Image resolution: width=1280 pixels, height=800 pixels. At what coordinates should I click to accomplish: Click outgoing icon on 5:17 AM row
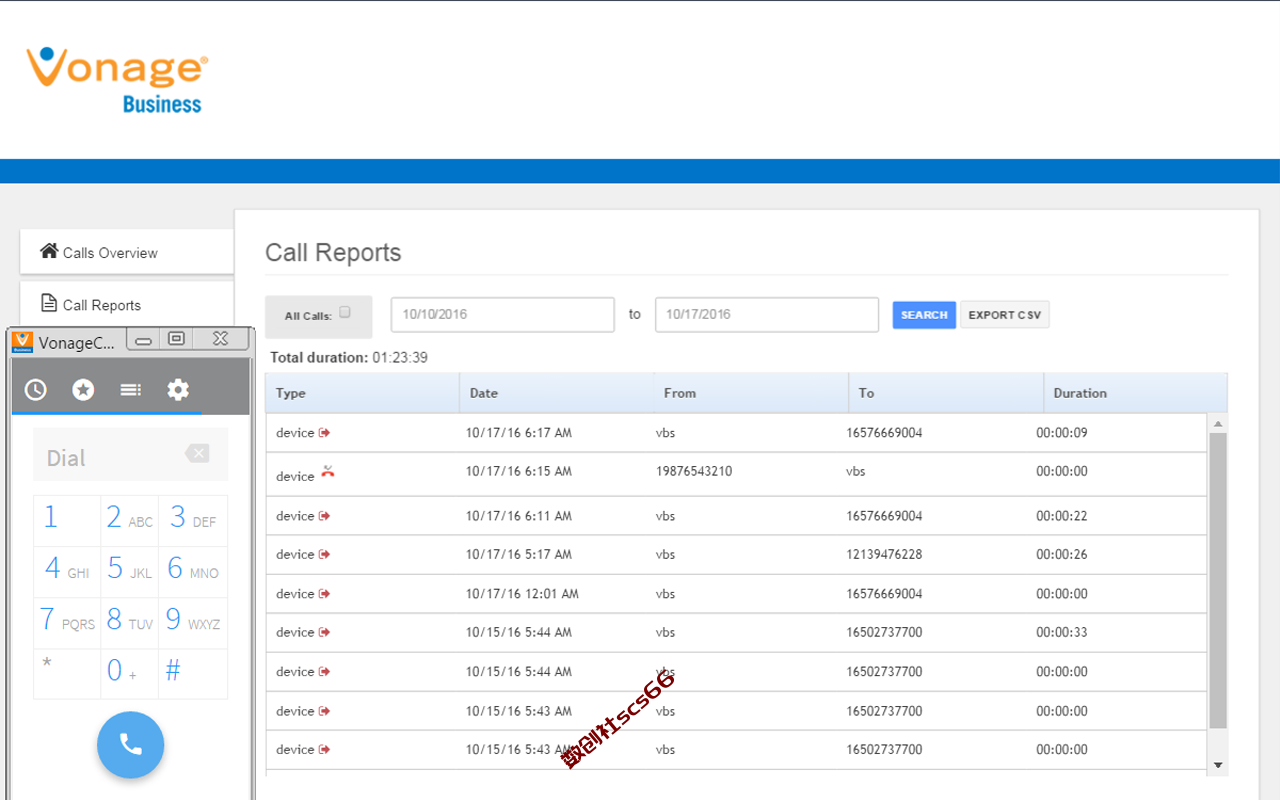coord(324,554)
